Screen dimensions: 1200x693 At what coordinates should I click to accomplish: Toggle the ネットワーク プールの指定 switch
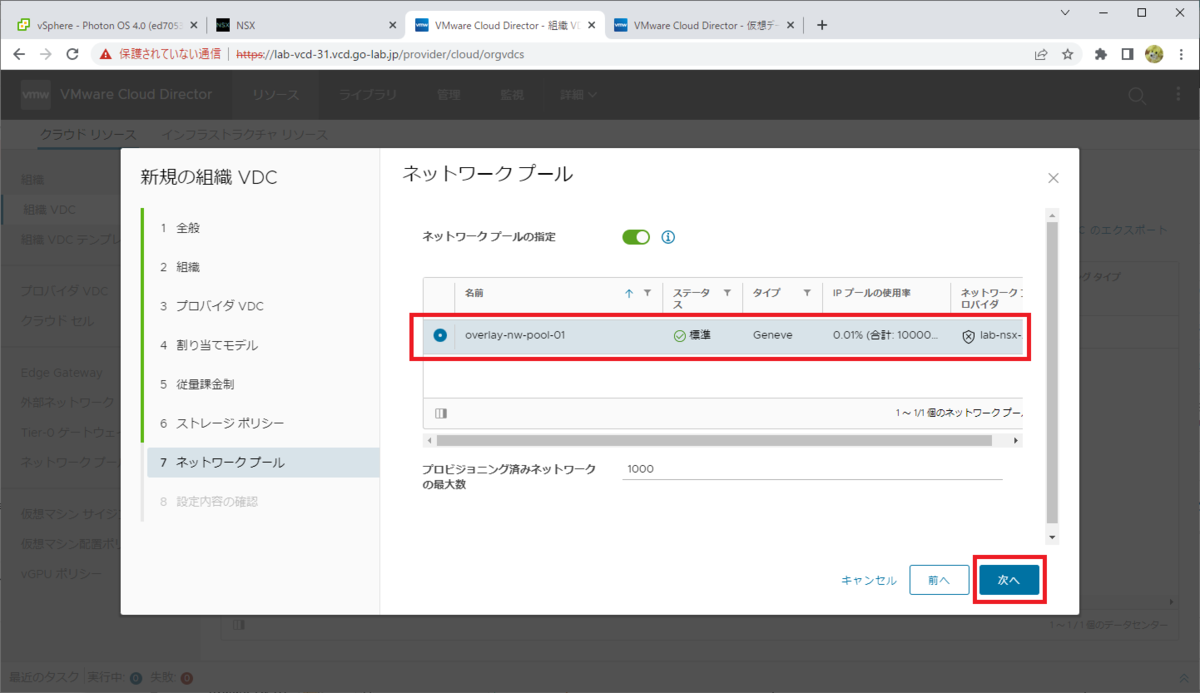click(636, 237)
